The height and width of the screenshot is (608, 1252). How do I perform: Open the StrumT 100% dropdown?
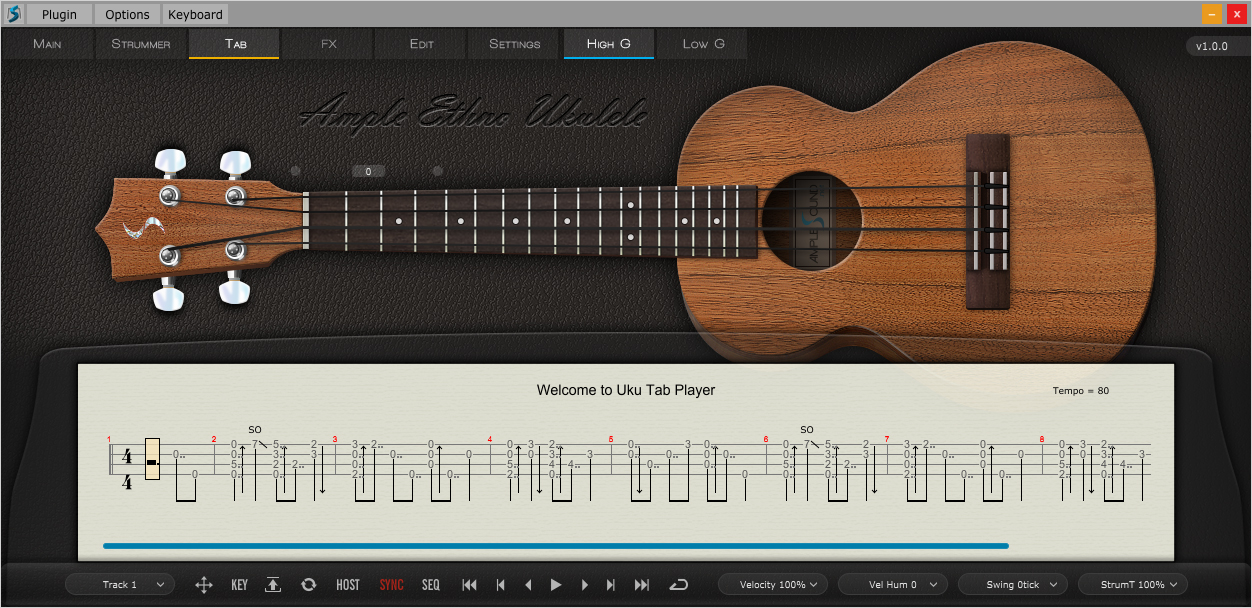1133,584
